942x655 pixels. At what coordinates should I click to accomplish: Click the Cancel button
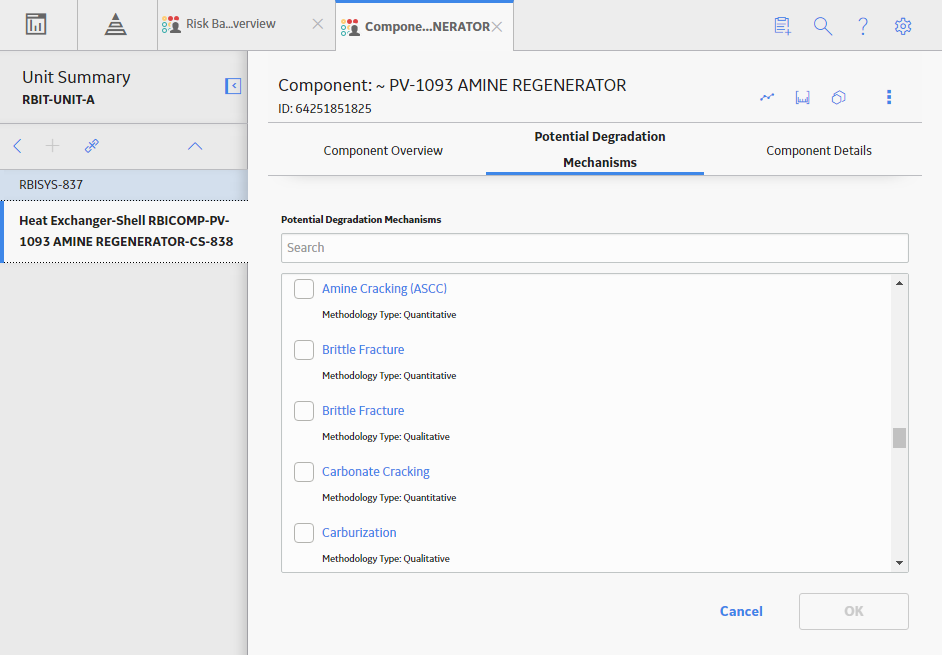pos(741,611)
